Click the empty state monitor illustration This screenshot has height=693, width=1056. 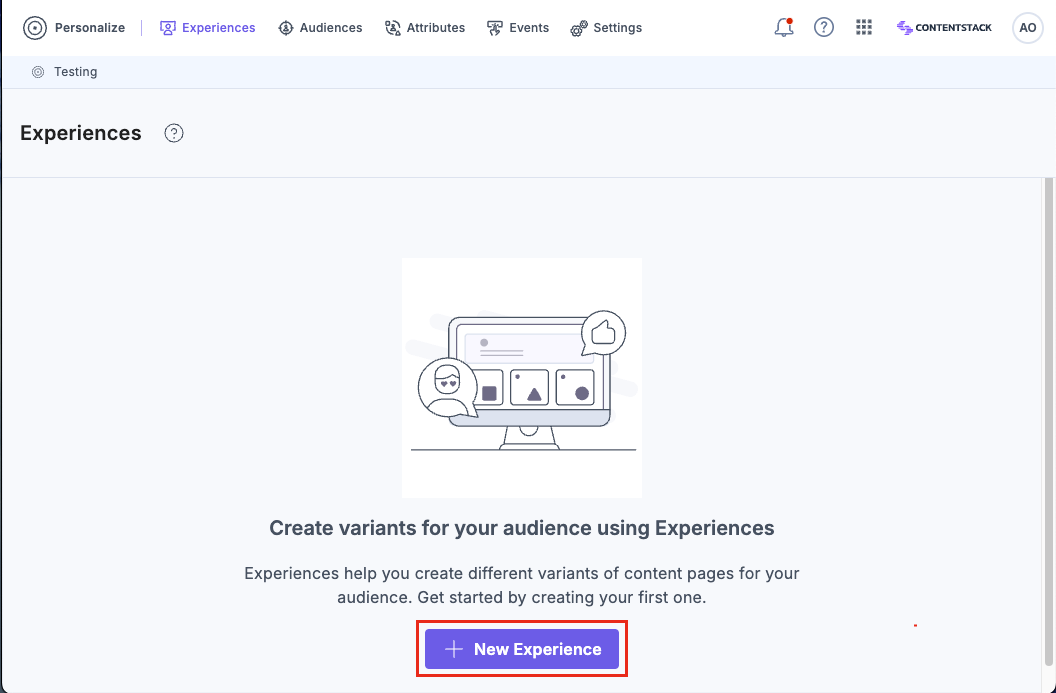pyautogui.click(x=522, y=378)
